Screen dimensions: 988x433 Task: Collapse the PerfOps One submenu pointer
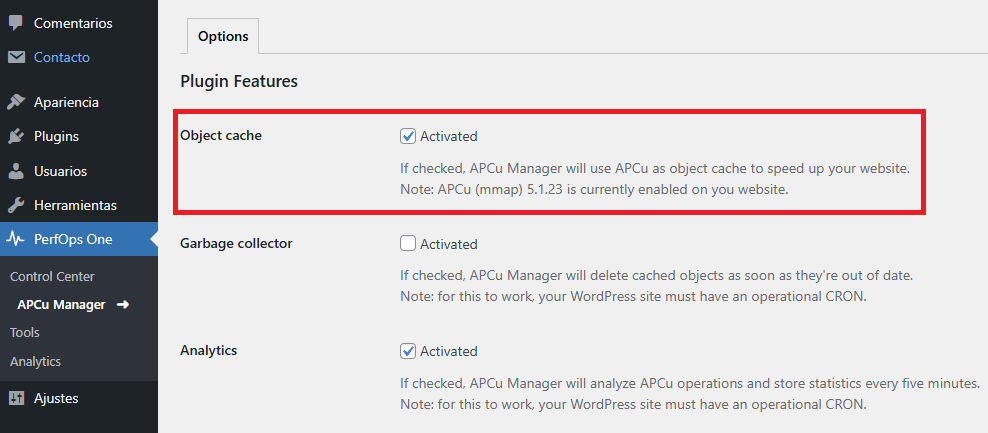click(x=152, y=239)
